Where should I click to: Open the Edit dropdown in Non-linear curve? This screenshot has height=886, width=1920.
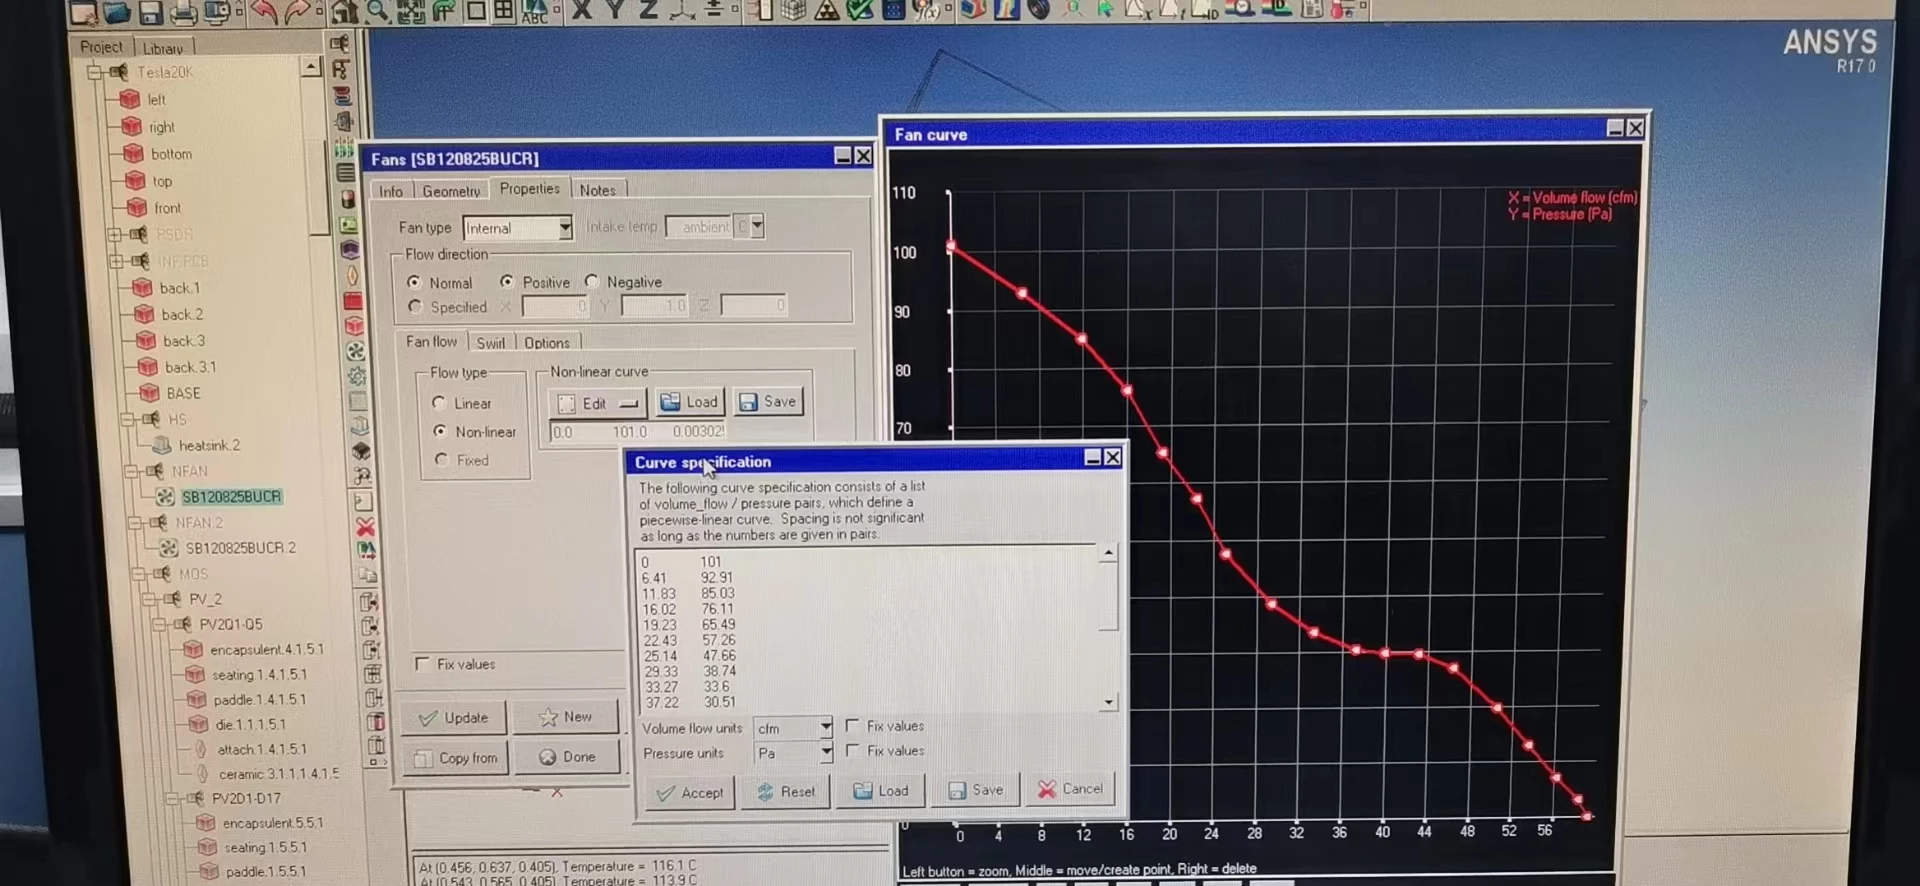(598, 403)
